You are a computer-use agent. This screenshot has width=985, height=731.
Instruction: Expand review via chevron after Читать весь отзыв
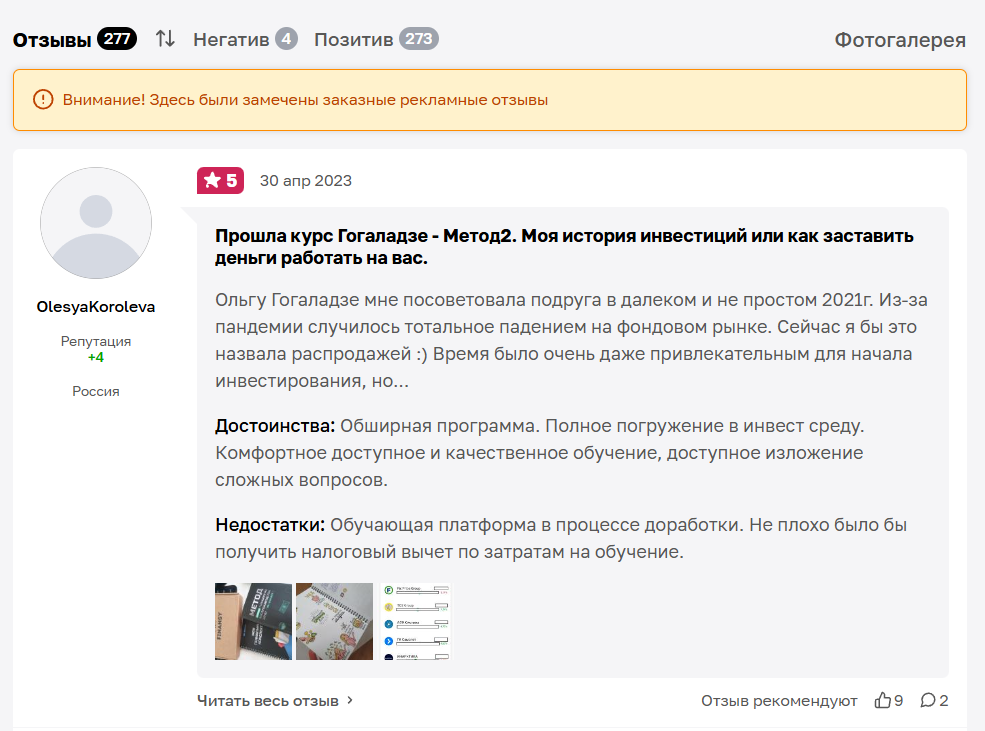(x=350, y=700)
